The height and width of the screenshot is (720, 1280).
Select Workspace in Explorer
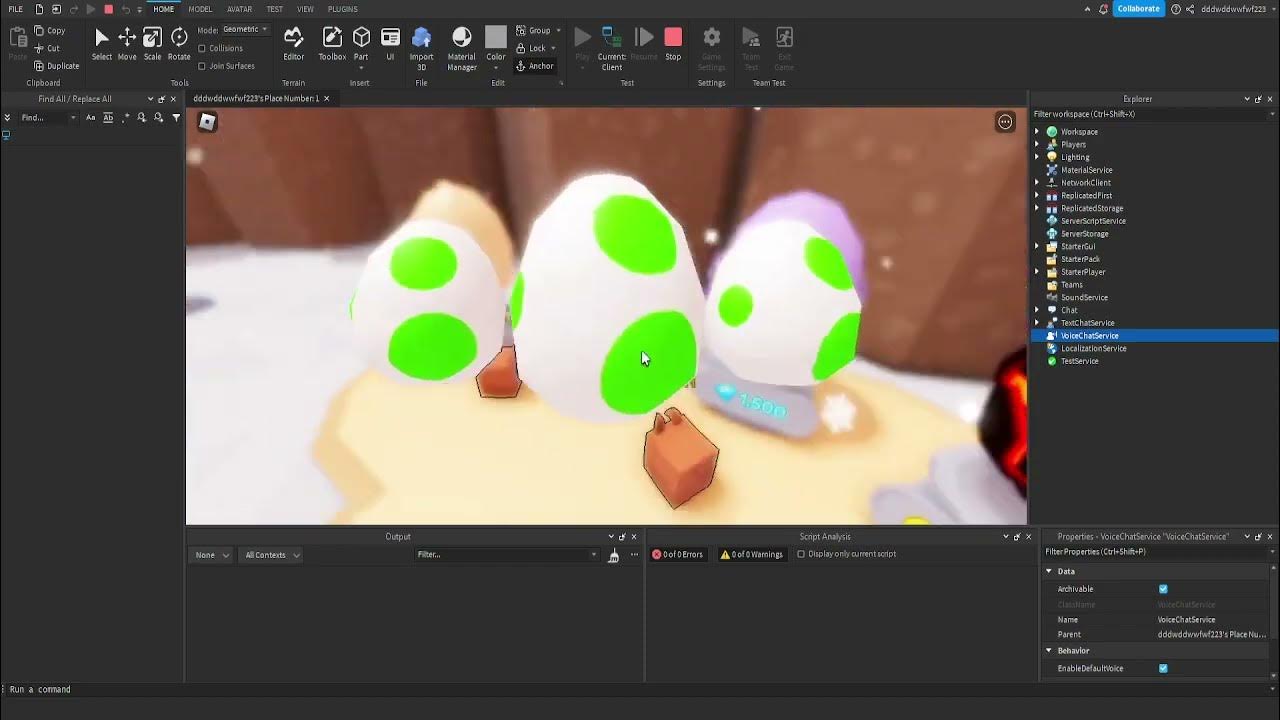coord(1079,132)
